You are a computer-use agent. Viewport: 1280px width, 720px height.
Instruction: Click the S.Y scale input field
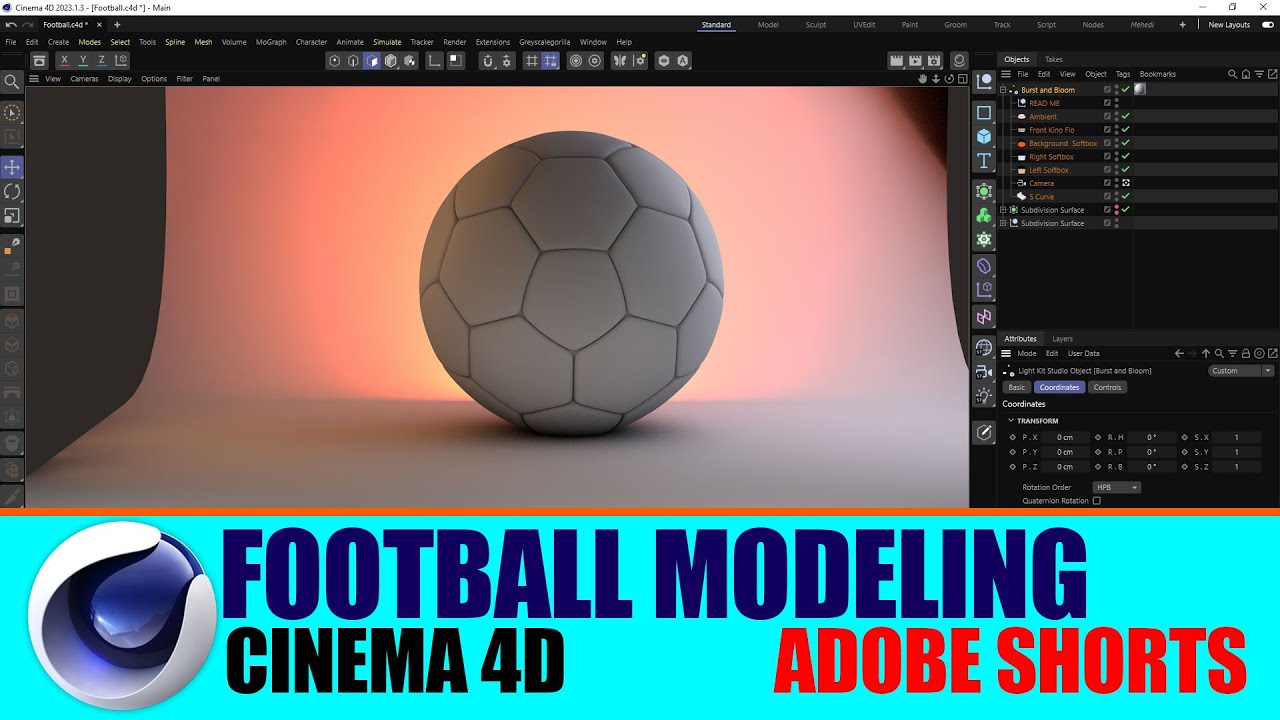tap(1237, 452)
